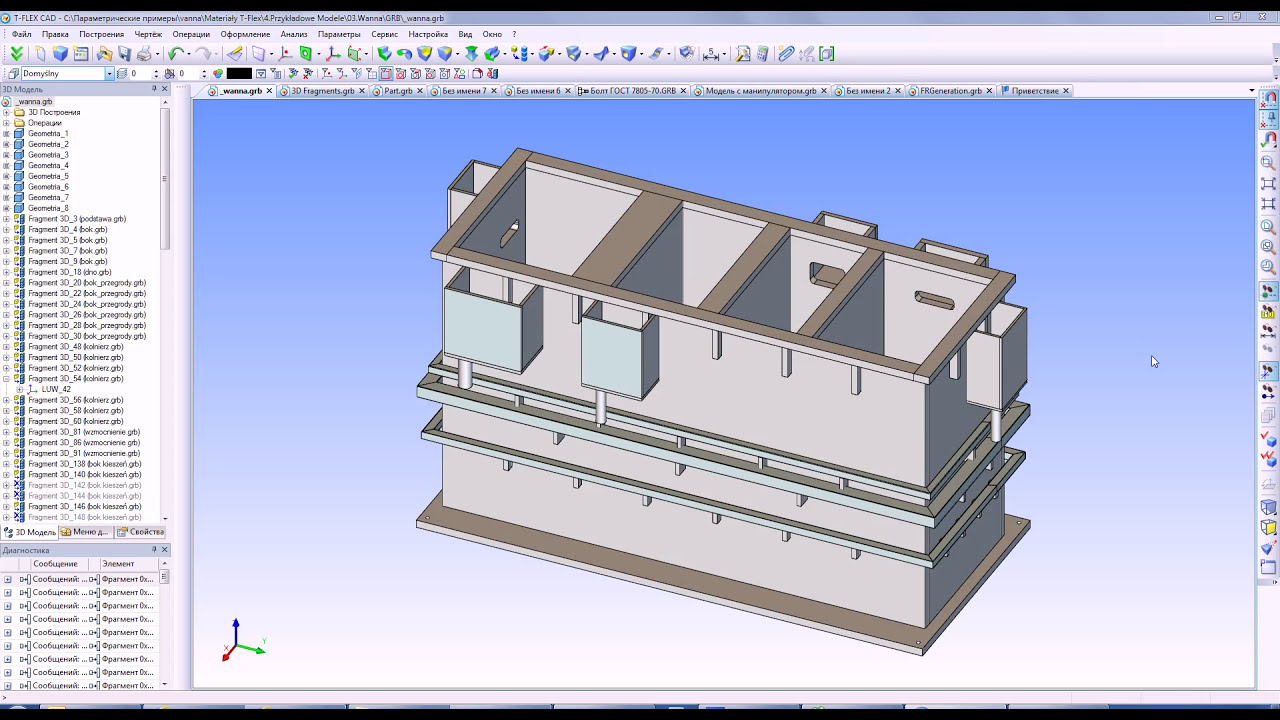Select the workplane creation tool
Screen dimensions: 1280x720
(x=259, y=54)
